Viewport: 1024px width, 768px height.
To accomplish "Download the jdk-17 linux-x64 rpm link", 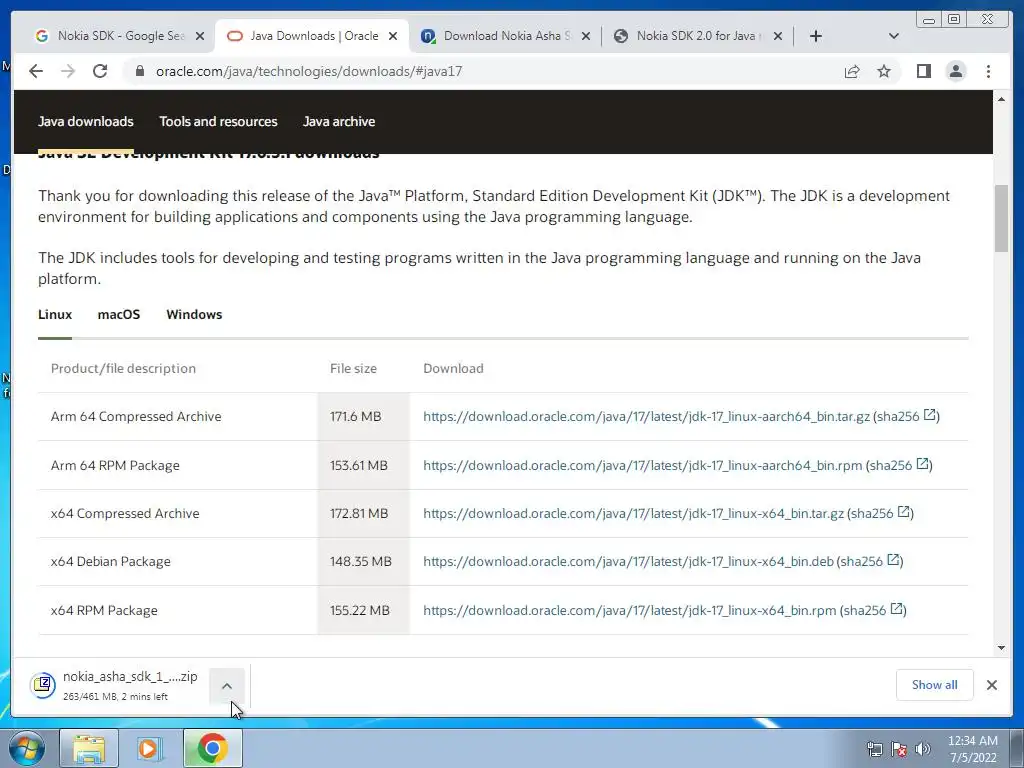I will 630,611.
